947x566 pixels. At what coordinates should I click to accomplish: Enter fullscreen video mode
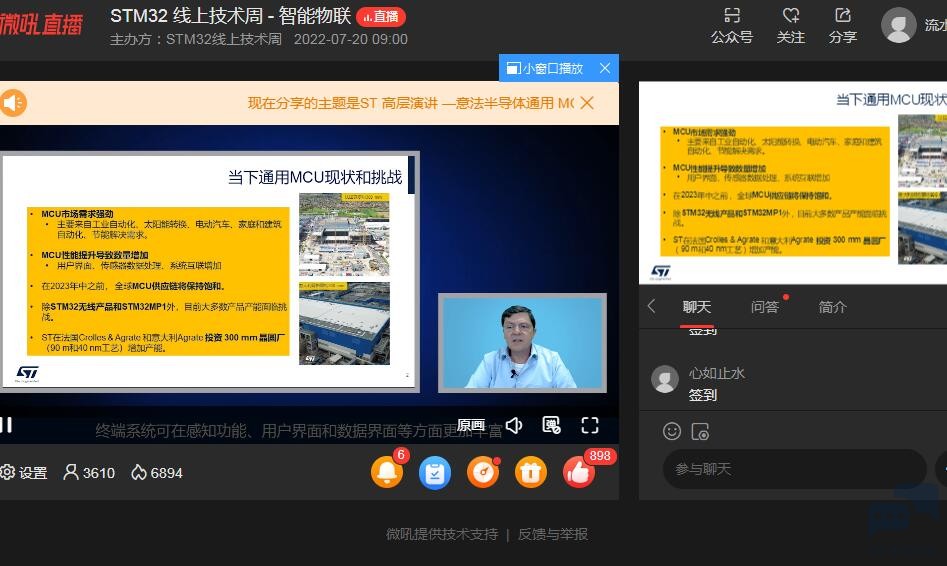(x=589, y=425)
